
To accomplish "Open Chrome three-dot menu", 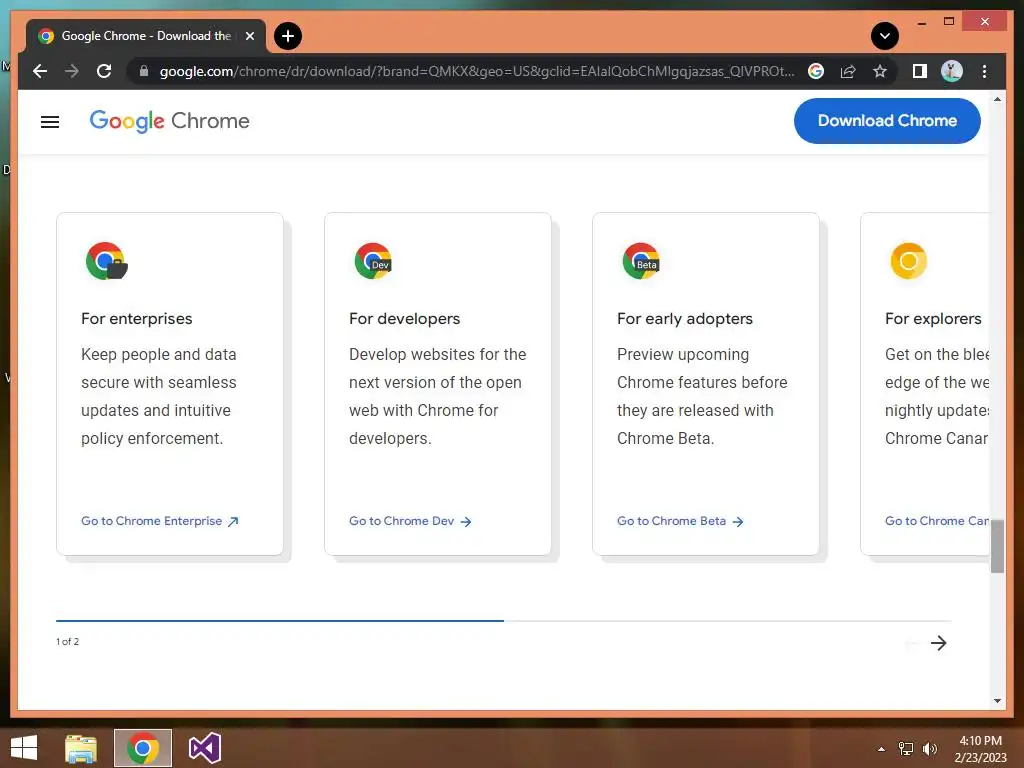I will (984, 71).
